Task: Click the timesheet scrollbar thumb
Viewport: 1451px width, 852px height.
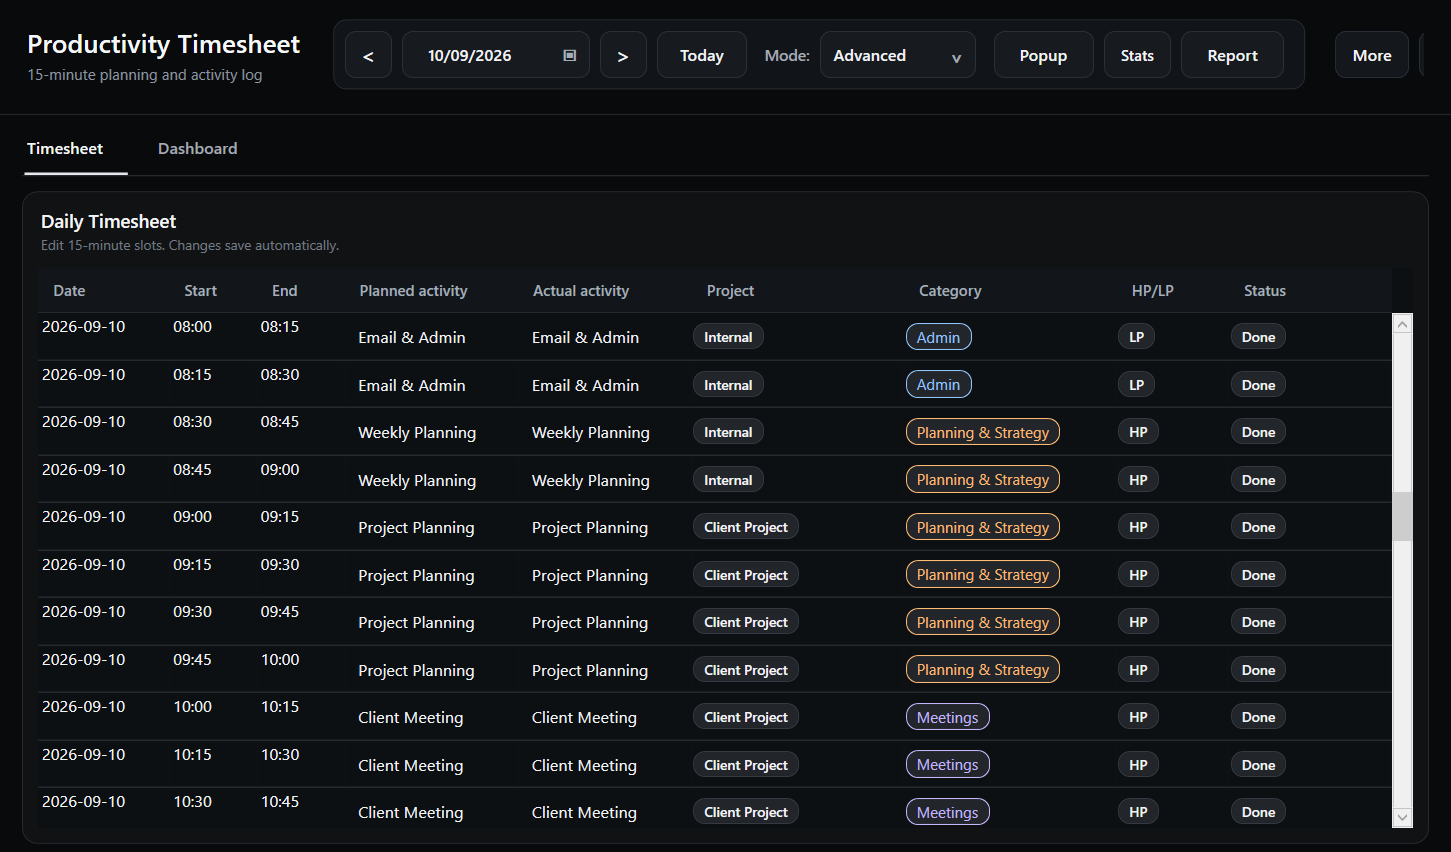Action: click(1402, 516)
